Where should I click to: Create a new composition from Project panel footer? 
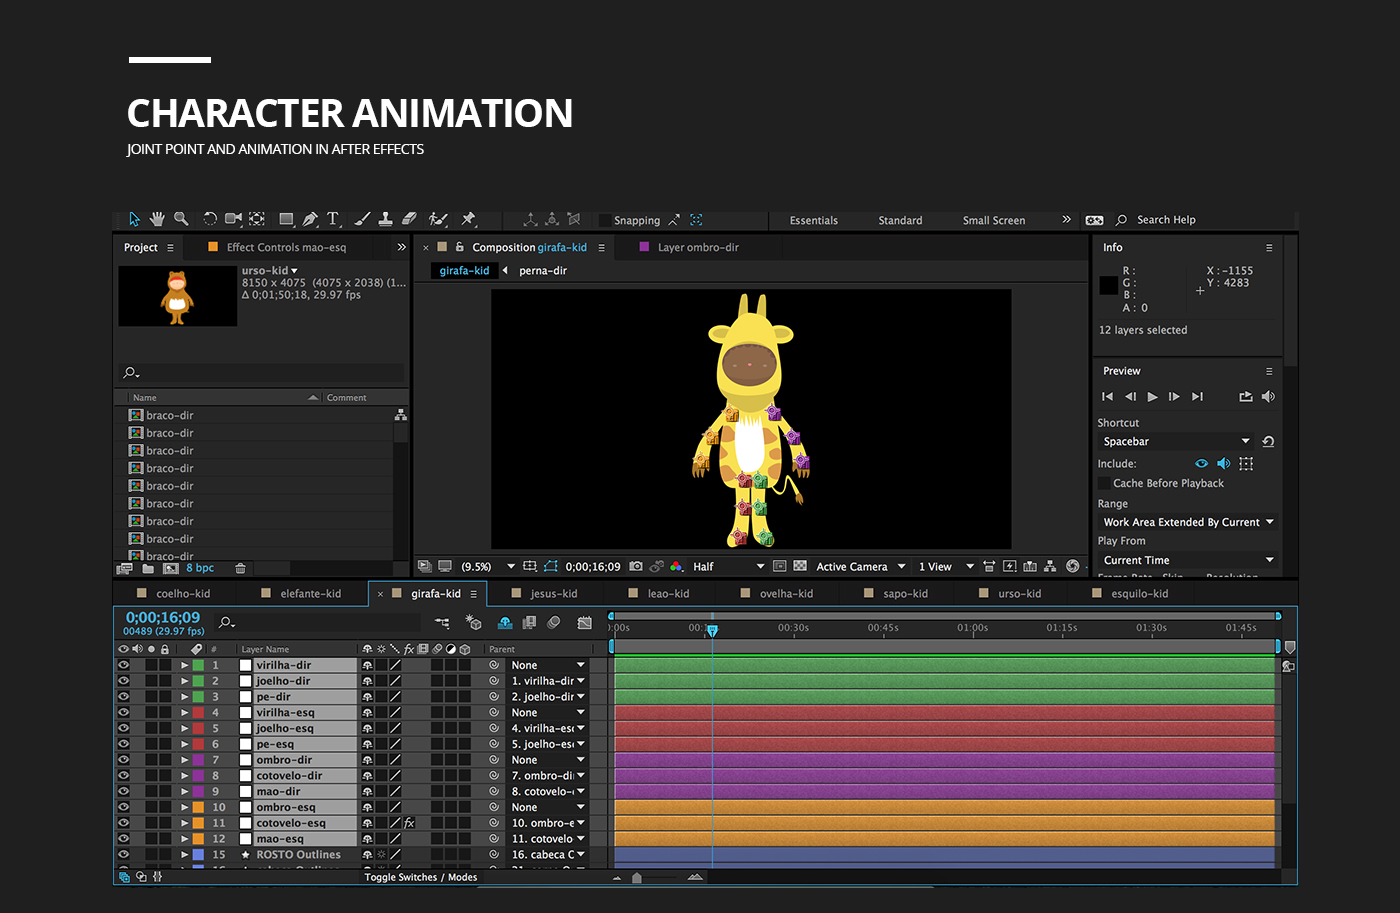[x=171, y=568]
